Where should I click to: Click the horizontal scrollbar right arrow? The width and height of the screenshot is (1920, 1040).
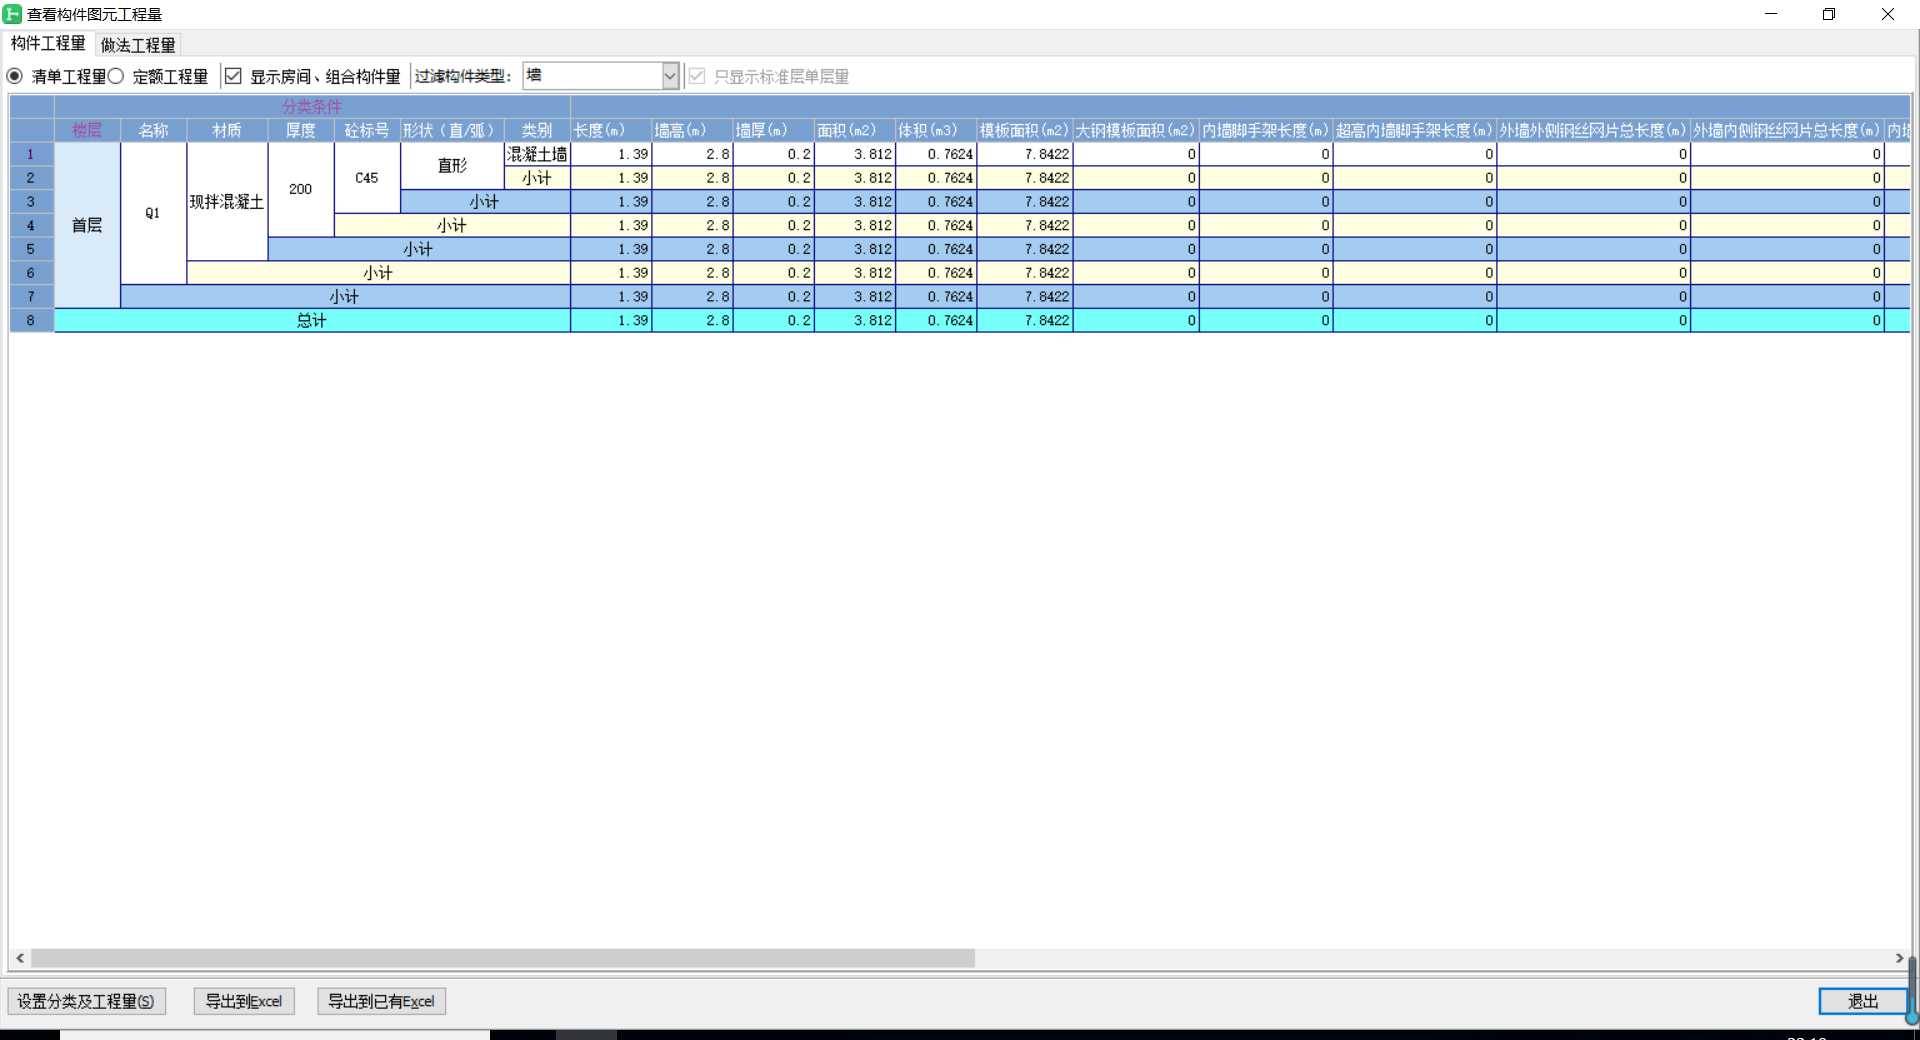(x=1899, y=958)
